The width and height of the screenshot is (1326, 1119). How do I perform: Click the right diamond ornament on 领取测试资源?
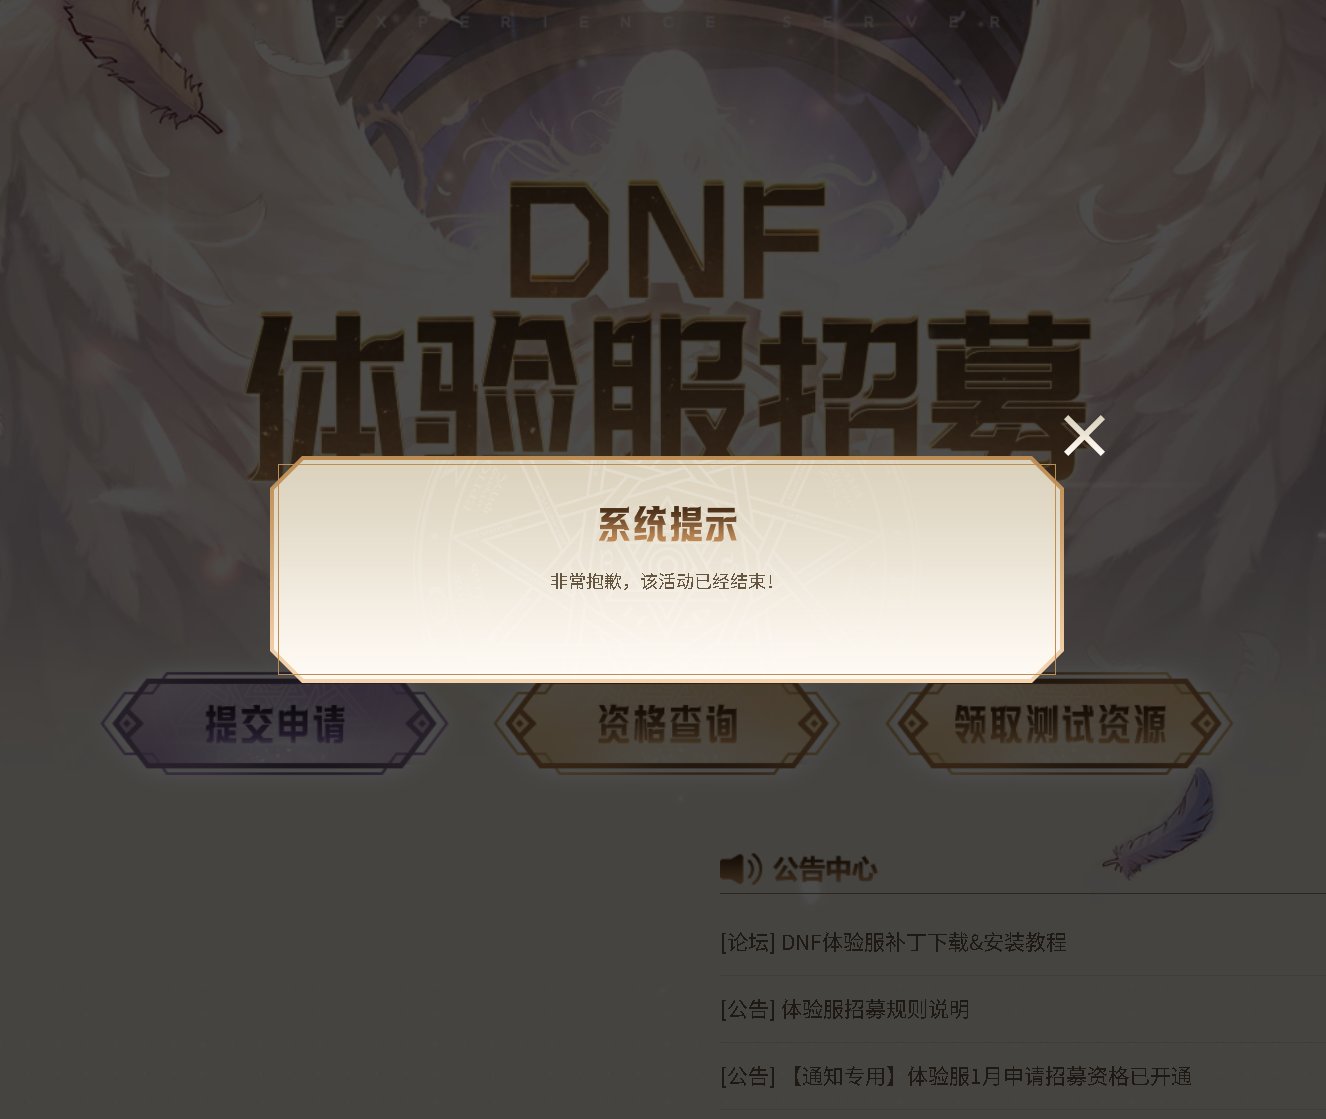pyautogui.click(x=1206, y=724)
